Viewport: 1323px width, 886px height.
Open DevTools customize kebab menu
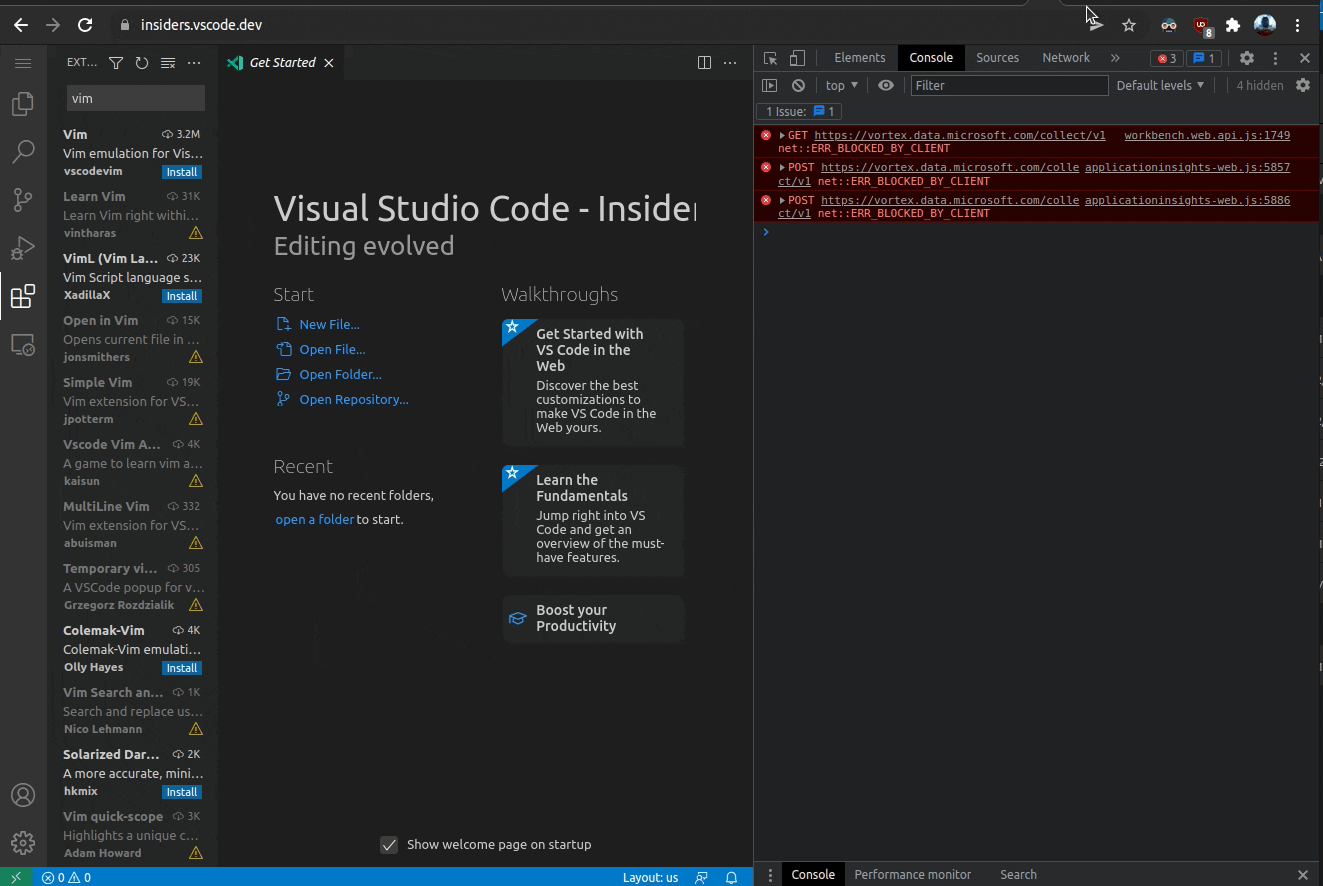point(1275,58)
